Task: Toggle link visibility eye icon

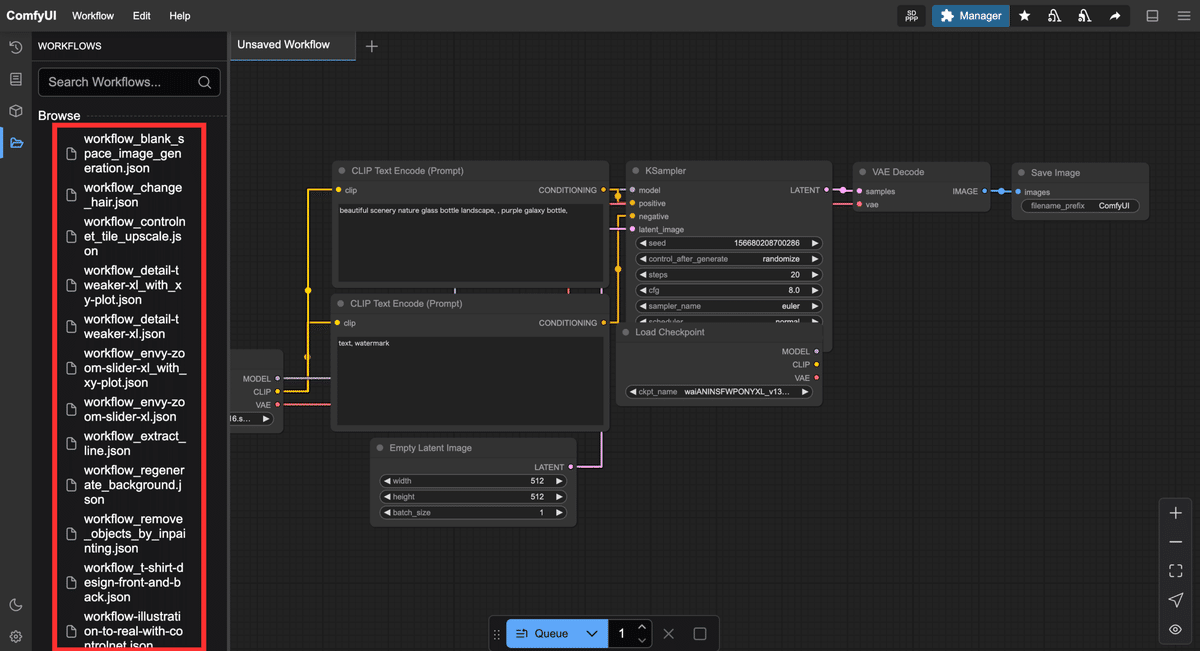Action: pos(1176,629)
